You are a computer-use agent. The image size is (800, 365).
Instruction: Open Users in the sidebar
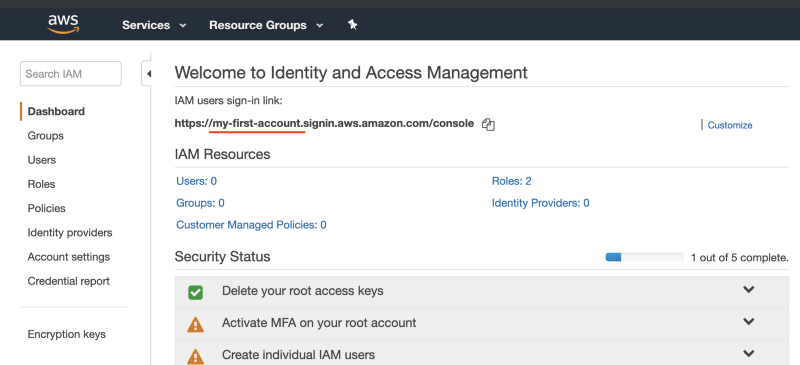point(42,160)
